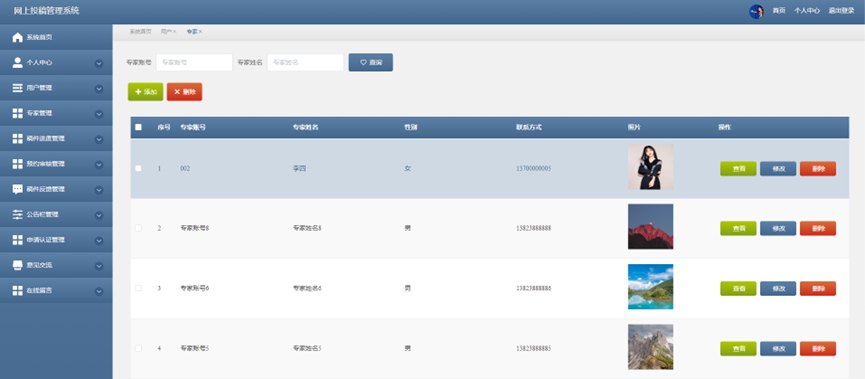
Task: Click 退出登录 to log out
Action: tap(841, 10)
